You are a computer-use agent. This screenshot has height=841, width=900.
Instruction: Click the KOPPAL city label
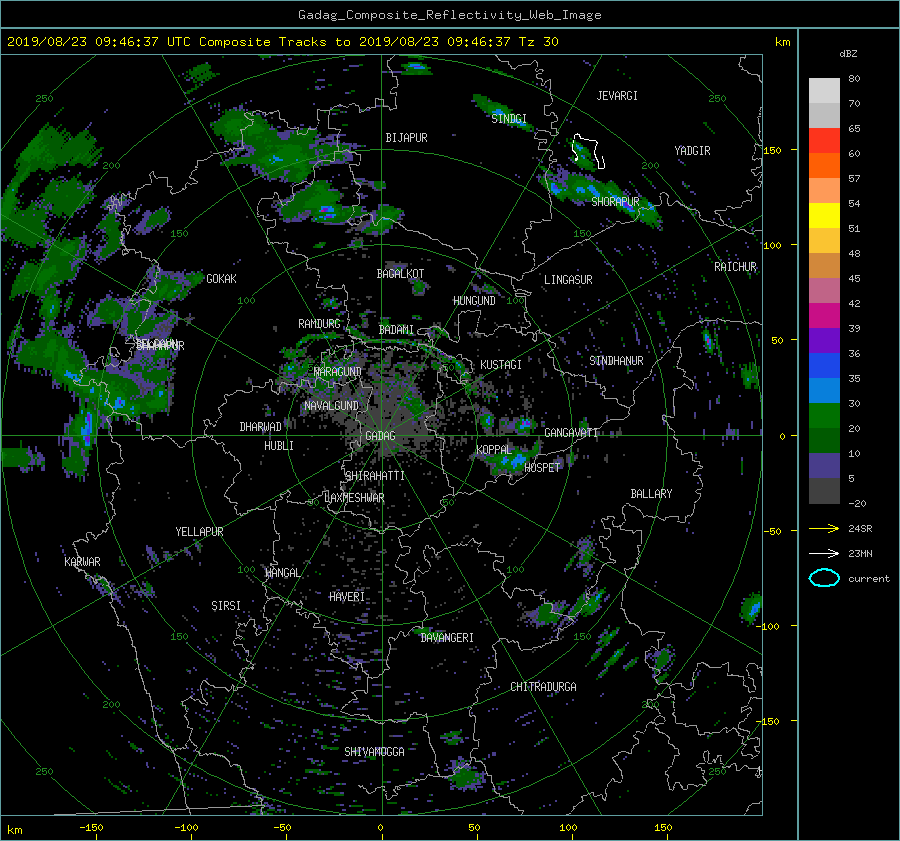coord(494,449)
